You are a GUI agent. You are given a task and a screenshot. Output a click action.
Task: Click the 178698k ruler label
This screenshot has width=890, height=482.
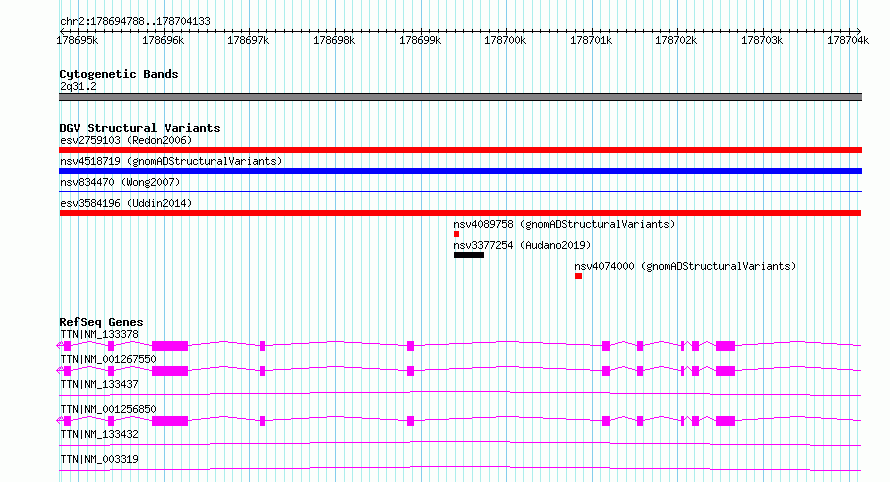pyautogui.click(x=334, y=40)
